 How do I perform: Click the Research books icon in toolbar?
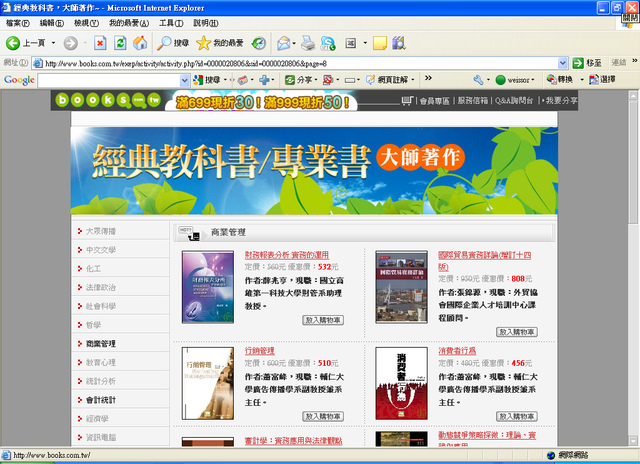(399, 43)
